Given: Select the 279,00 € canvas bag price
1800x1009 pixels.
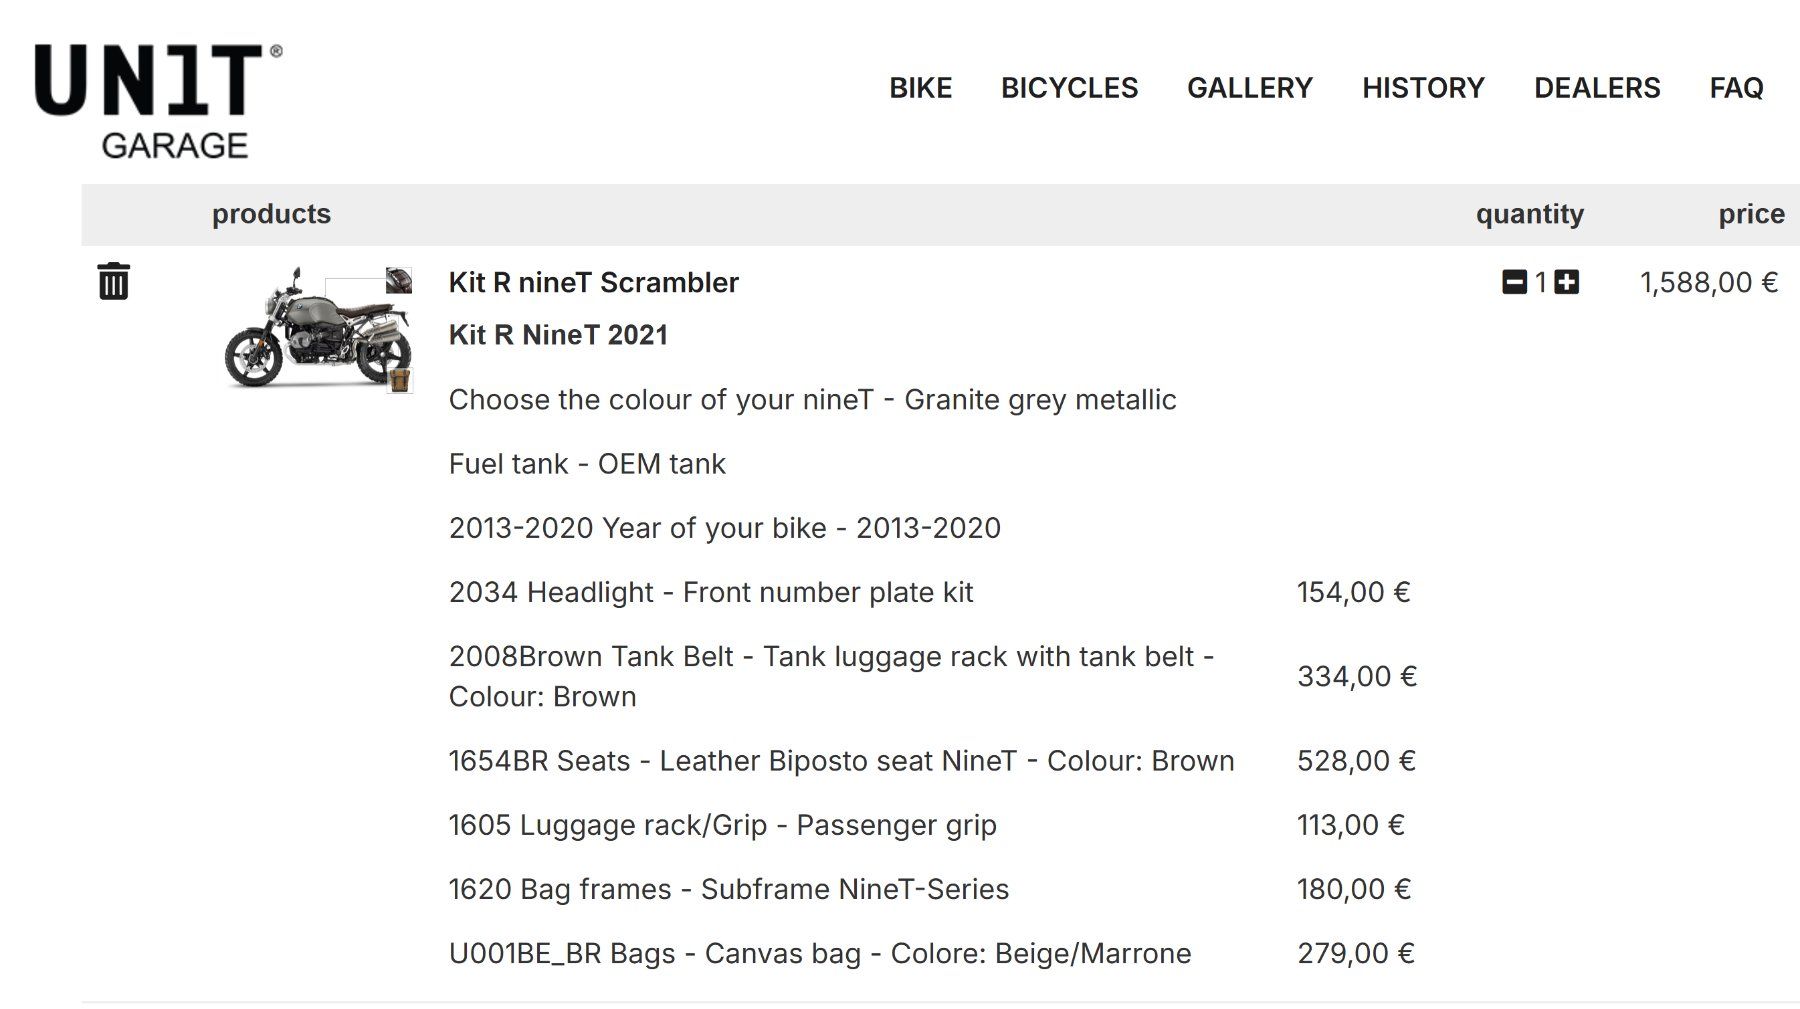Looking at the screenshot, I should 1356,953.
